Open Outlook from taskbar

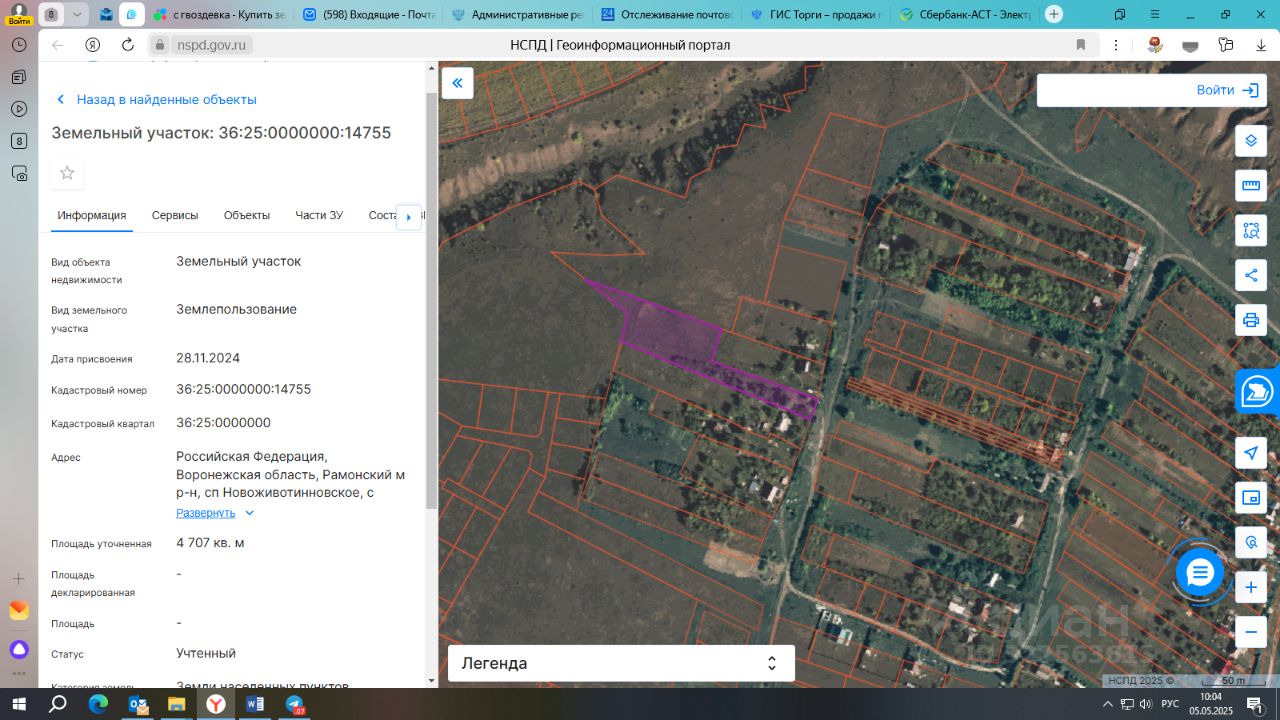[138, 704]
